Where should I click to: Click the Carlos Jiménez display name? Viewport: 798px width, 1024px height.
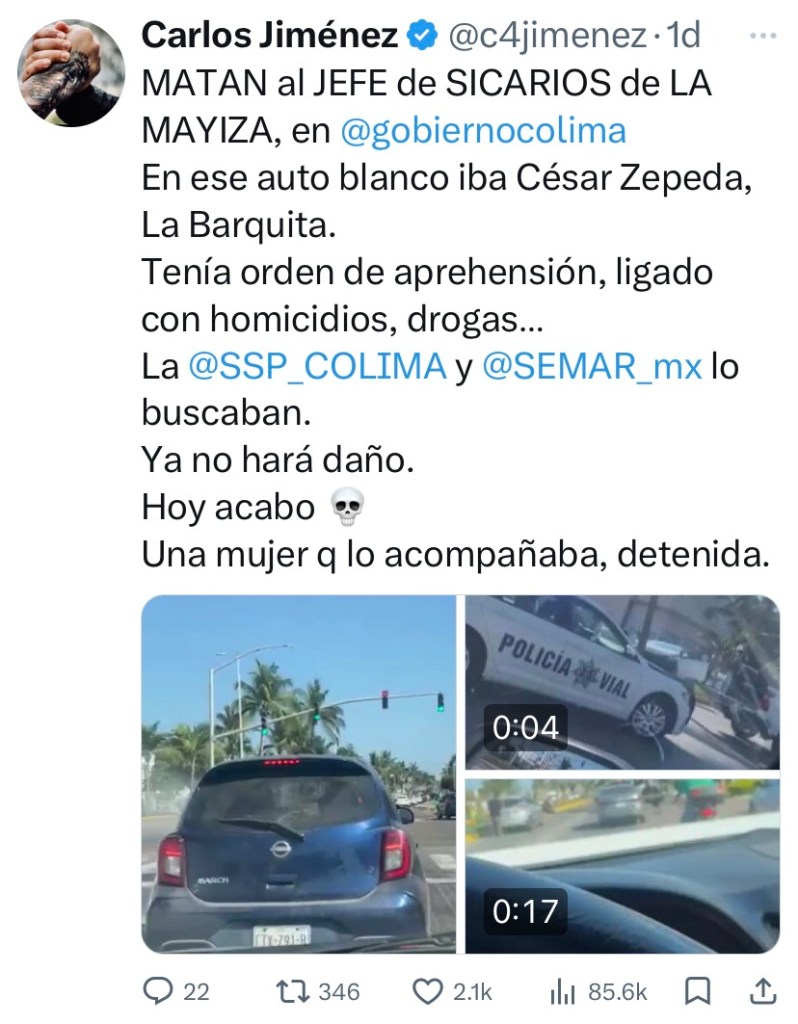[x=270, y=35]
